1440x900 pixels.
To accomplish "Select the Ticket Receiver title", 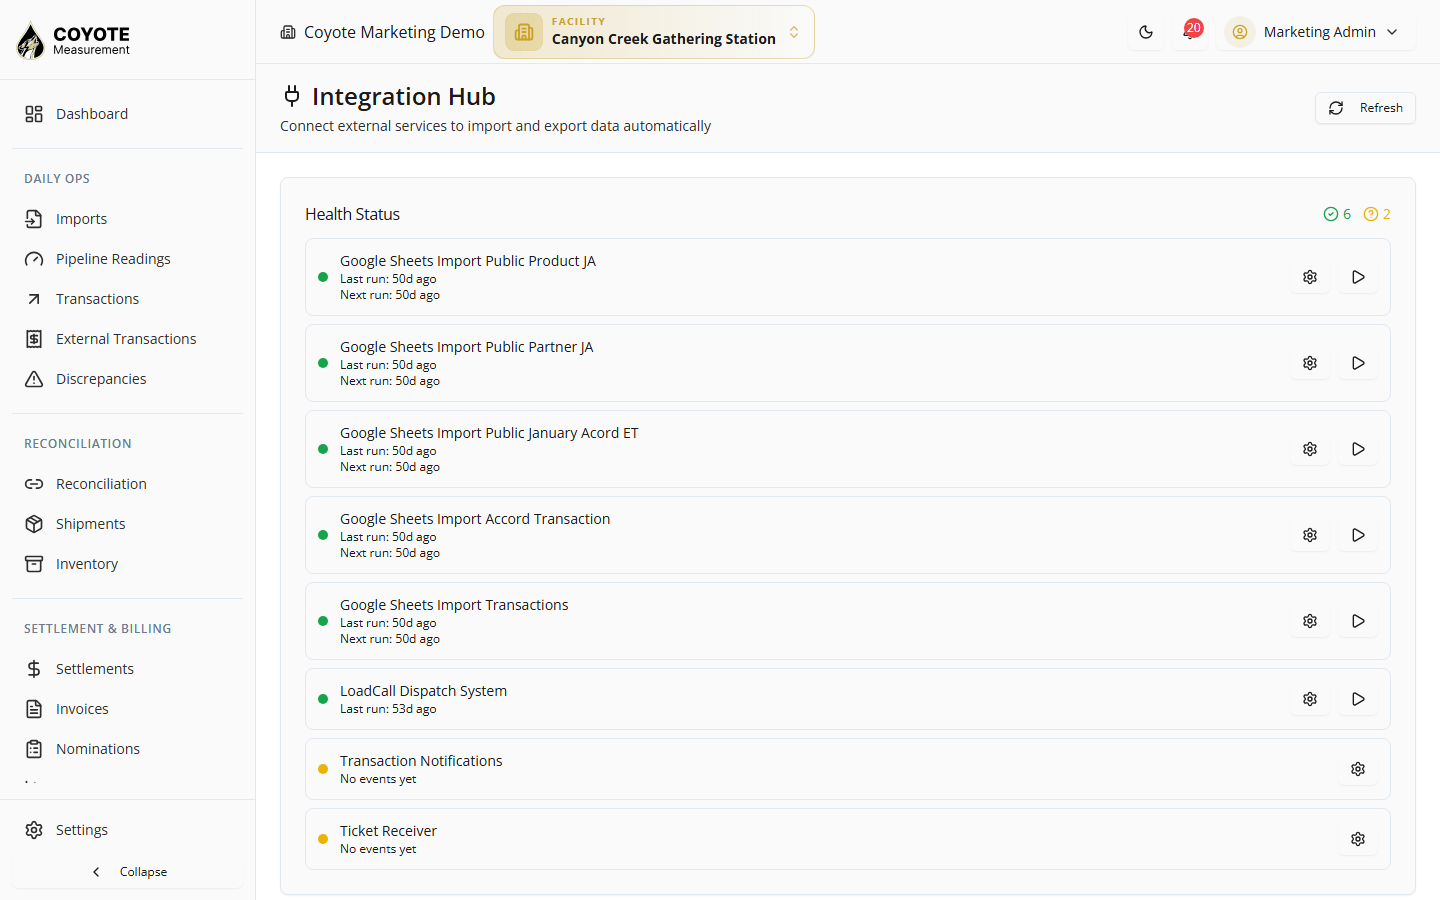I will (388, 831).
